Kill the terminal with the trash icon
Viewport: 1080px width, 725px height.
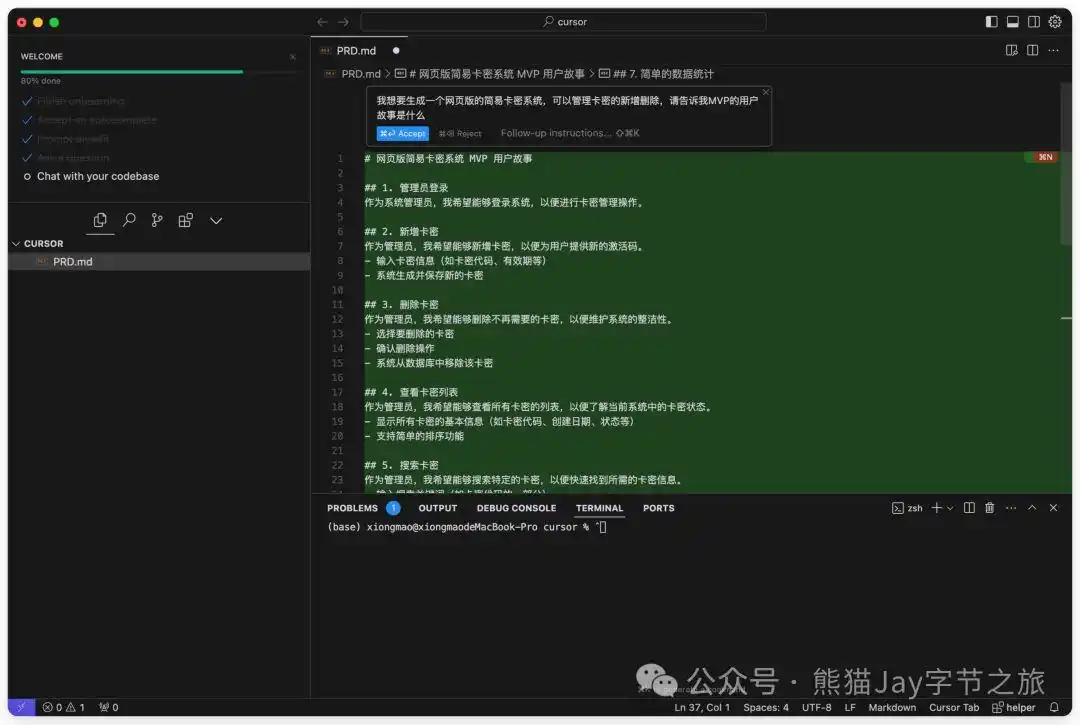[989, 507]
